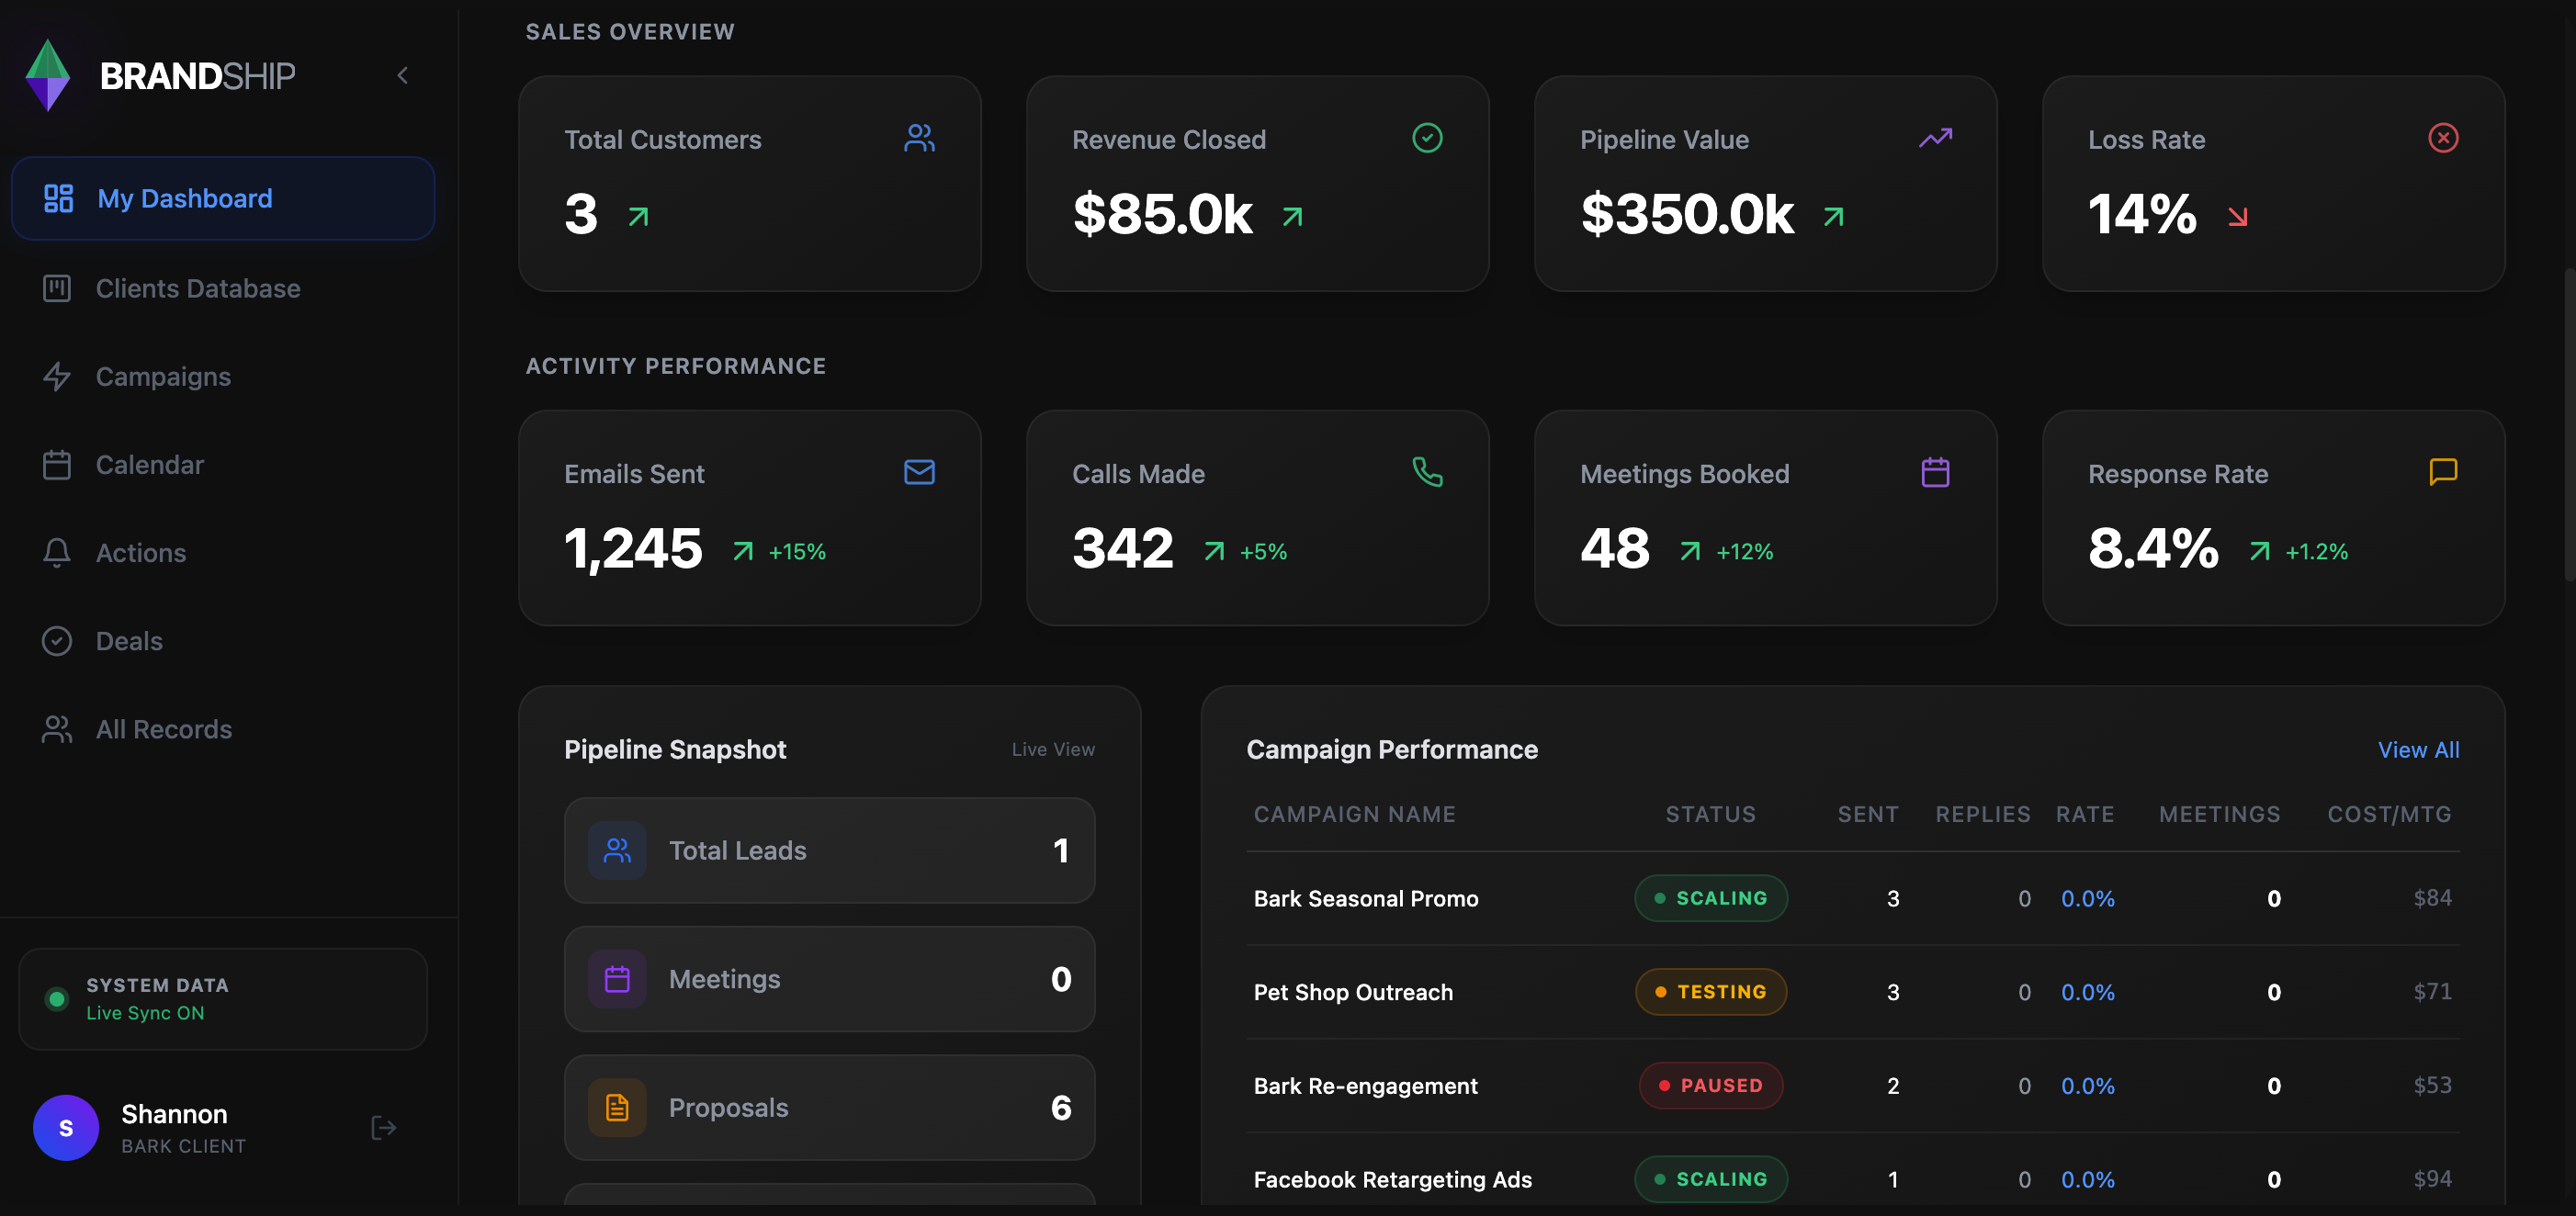Collapse the sidebar with the chevron
The height and width of the screenshot is (1216, 2576).
[402, 75]
